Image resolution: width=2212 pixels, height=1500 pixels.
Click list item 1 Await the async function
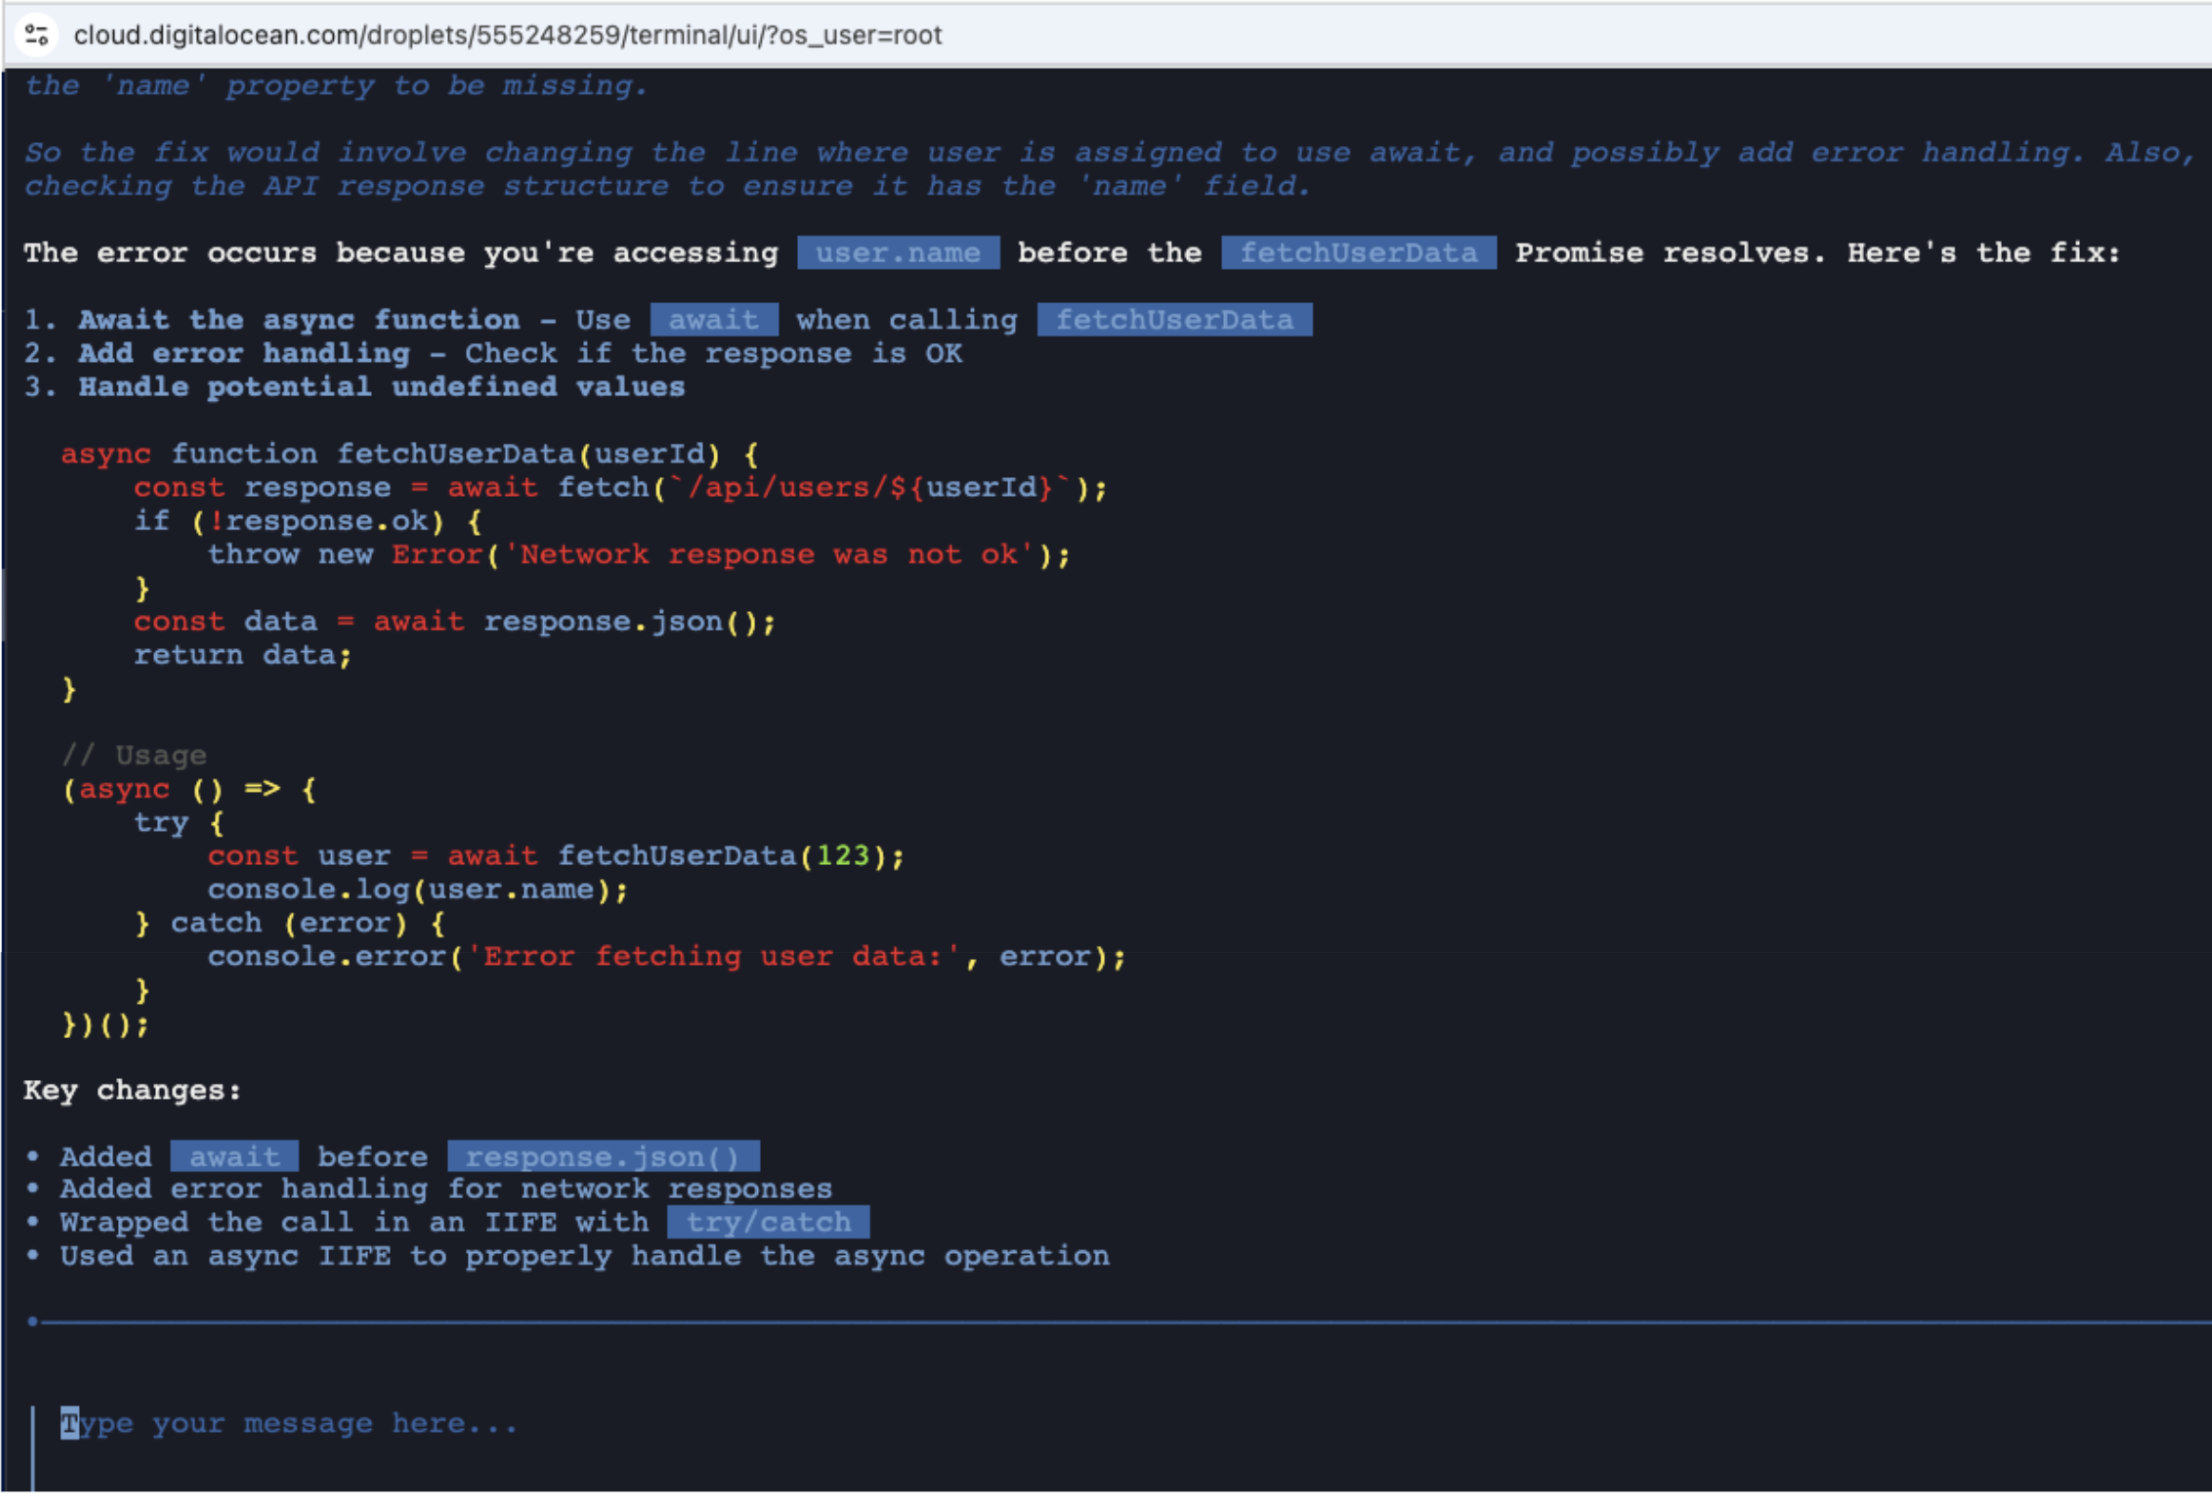[300, 319]
